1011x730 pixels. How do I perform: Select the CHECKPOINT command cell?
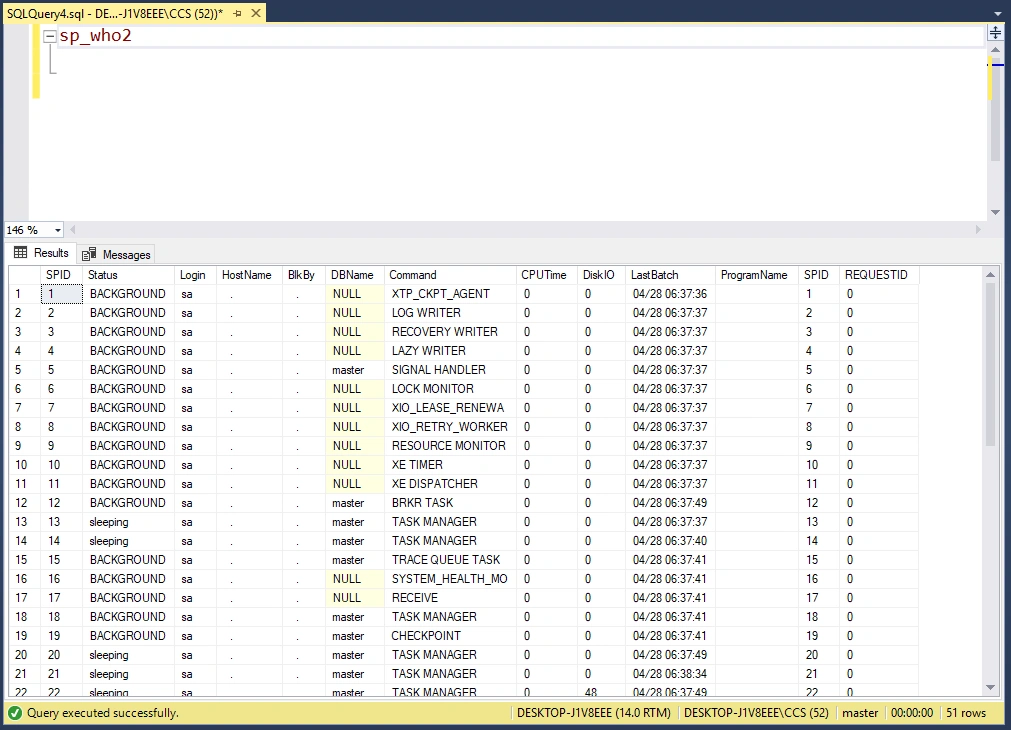coord(451,636)
